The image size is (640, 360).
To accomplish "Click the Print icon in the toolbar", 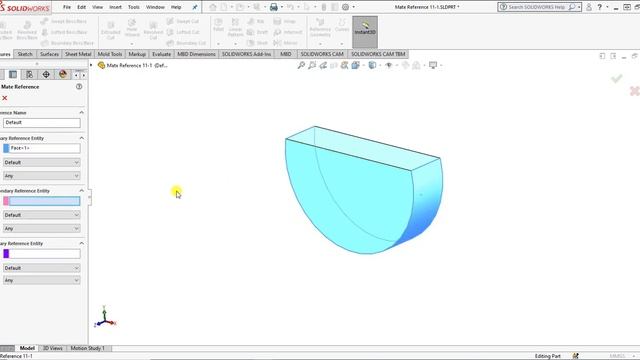I will (273, 7).
